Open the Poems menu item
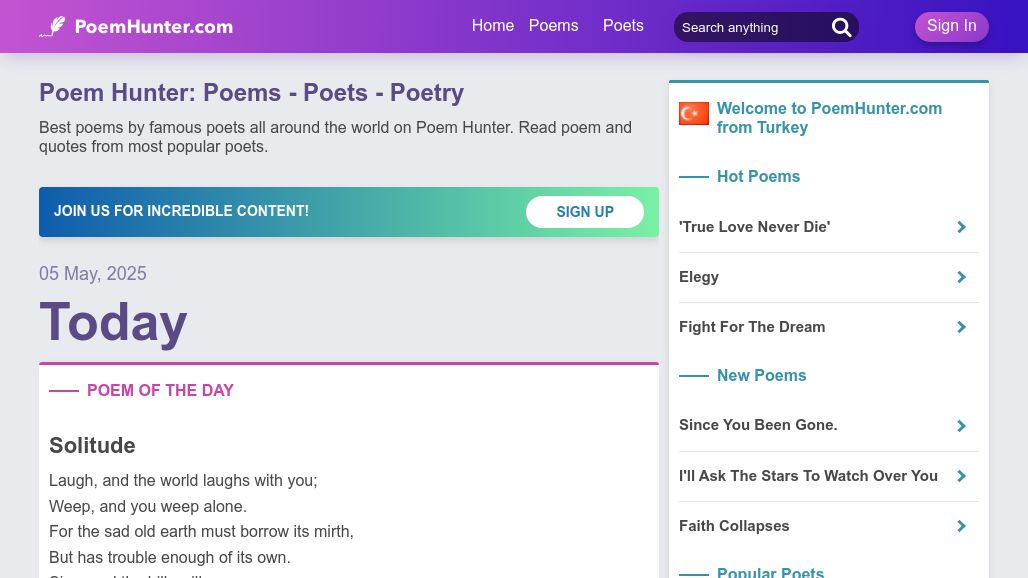This screenshot has width=1028, height=578. [x=554, y=26]
